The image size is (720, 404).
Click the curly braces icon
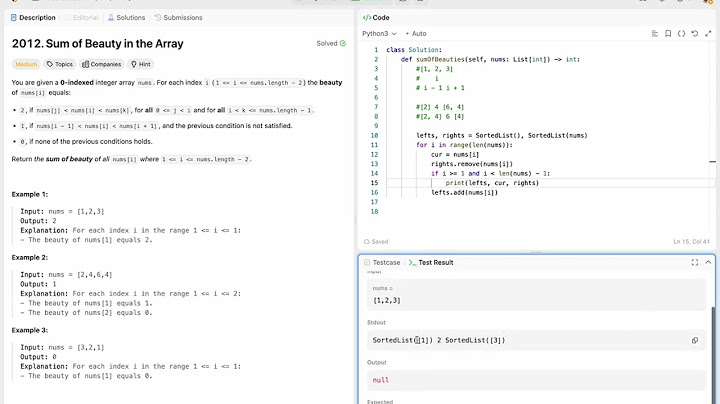tap(681, 34)
